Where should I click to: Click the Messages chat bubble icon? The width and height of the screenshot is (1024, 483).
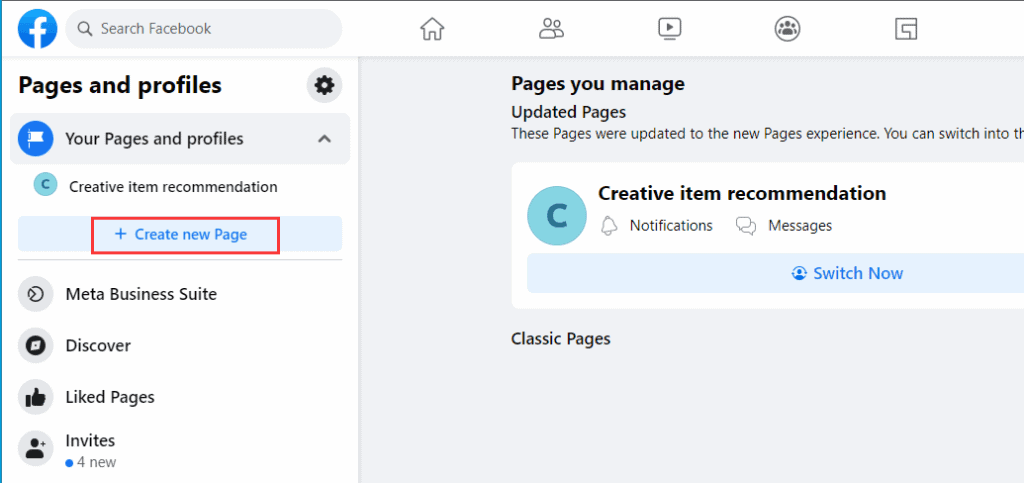click(746, 226)
